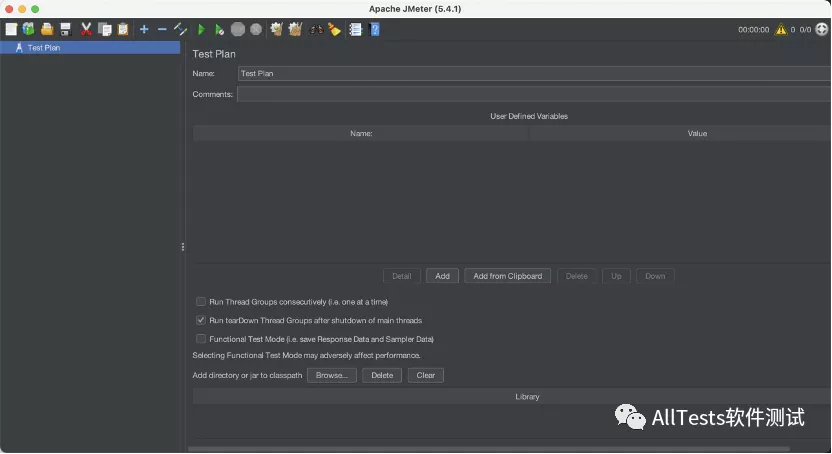
Task: Enable Functional Test Mode checkbox
Action: (201, 339)
